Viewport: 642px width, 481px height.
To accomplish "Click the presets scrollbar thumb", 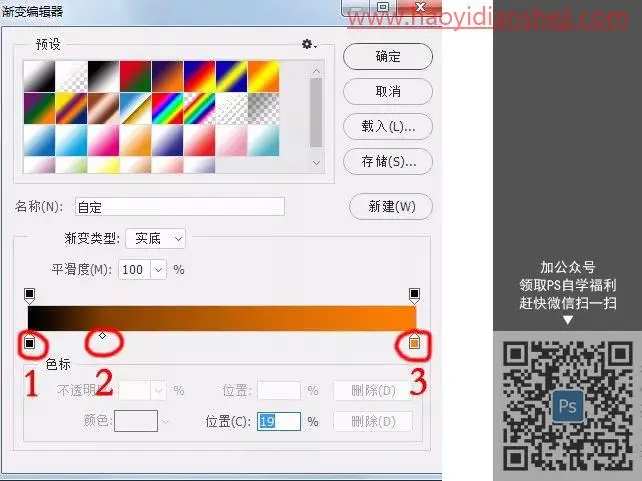I will coord(316,112).
